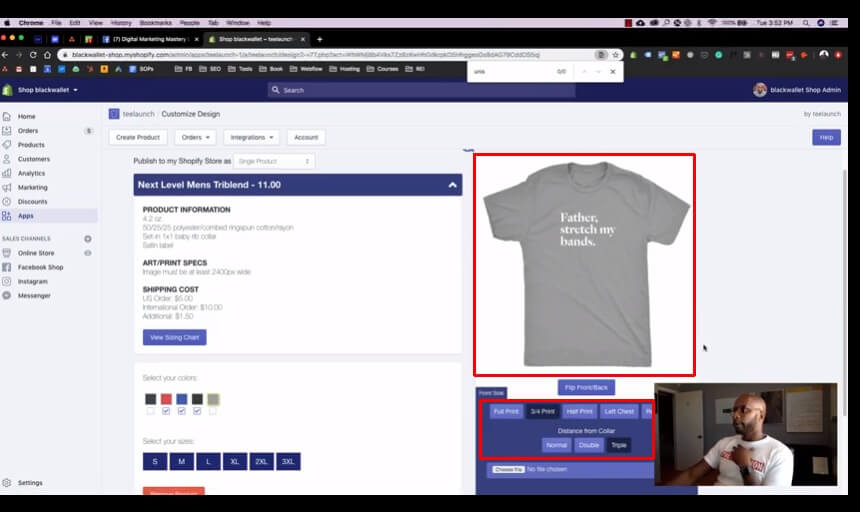Open browser home page button
This screenshot has width=860, height=512.
(x=47, y=55)
